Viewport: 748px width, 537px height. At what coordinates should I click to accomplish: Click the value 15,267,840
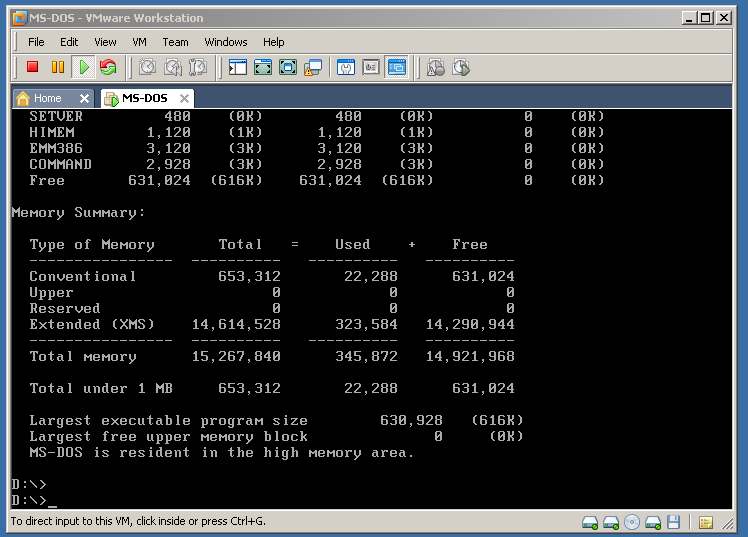pyautogui.click(x=236, y=356)
